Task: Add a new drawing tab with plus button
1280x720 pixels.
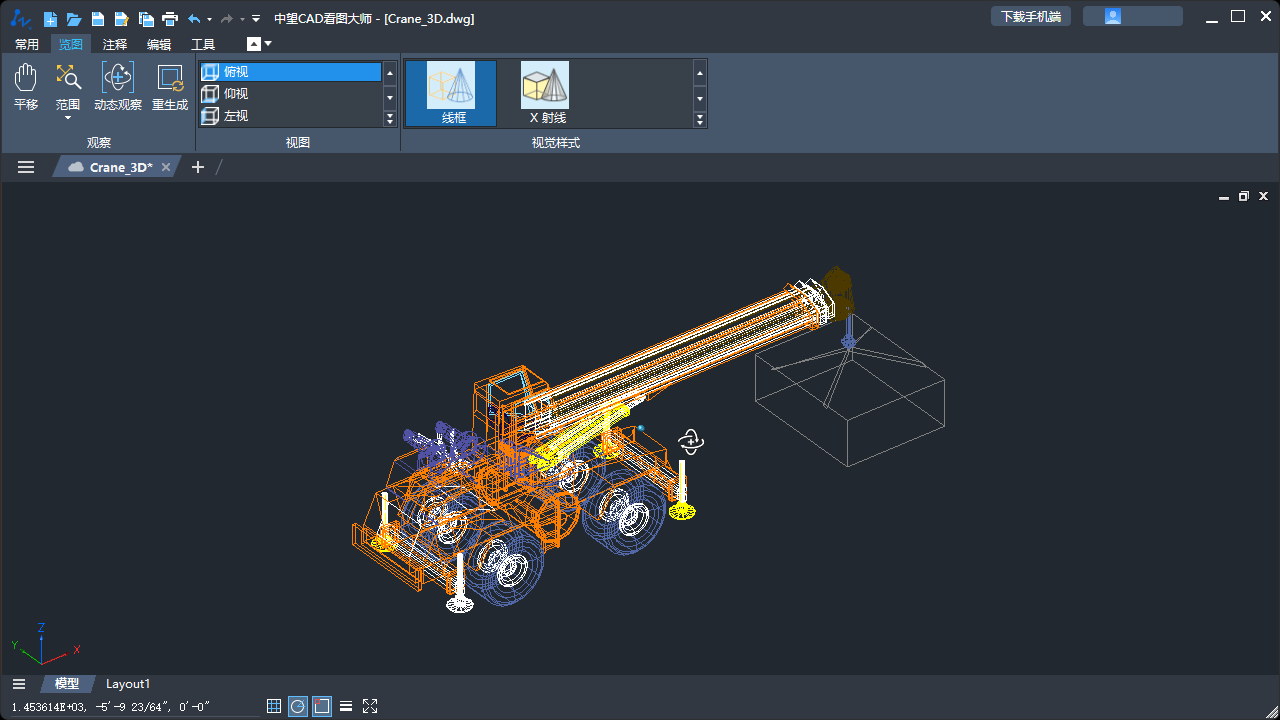Action: [x=198, y=167]
